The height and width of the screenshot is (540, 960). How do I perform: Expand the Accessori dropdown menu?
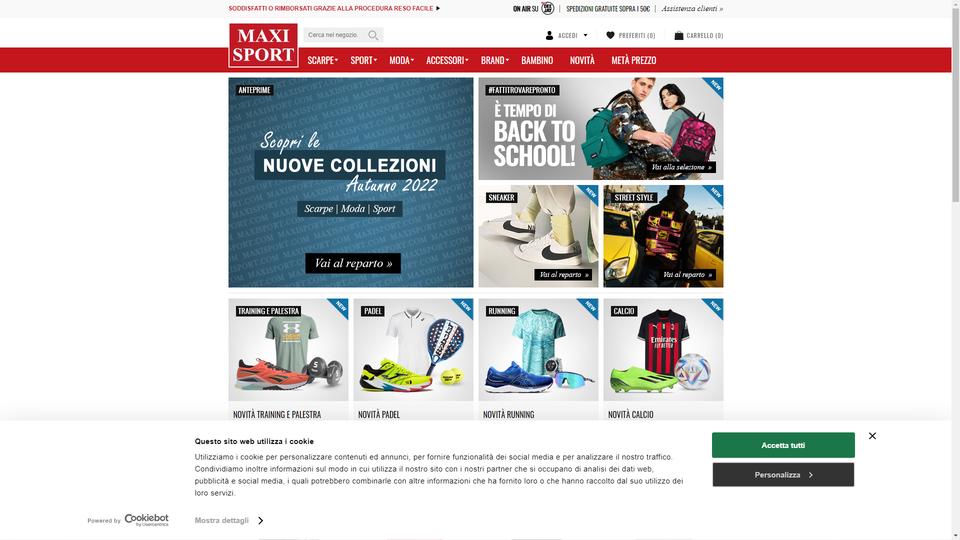click(447, 60)
